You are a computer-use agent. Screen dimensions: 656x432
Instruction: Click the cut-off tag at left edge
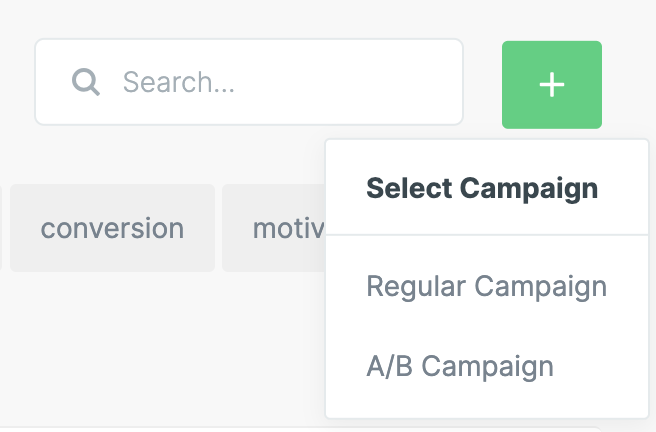(x=1, y=228)
